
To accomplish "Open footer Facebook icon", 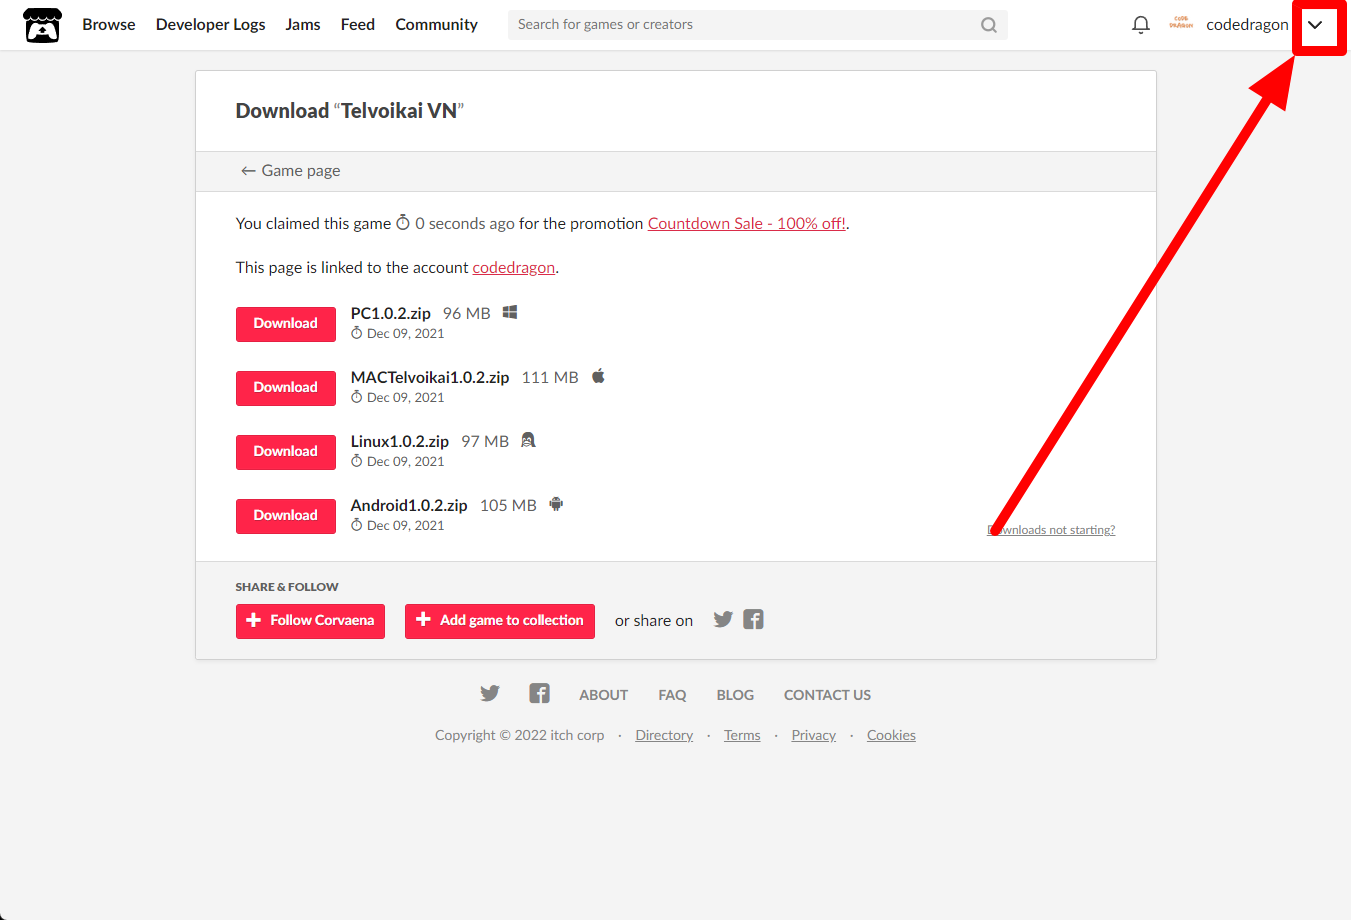I will (540, 693).
